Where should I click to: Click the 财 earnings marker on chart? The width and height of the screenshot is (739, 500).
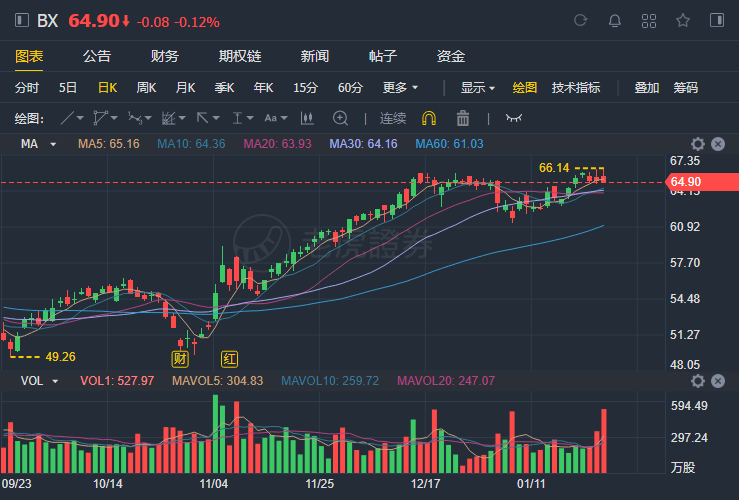(x=180, y=358)
